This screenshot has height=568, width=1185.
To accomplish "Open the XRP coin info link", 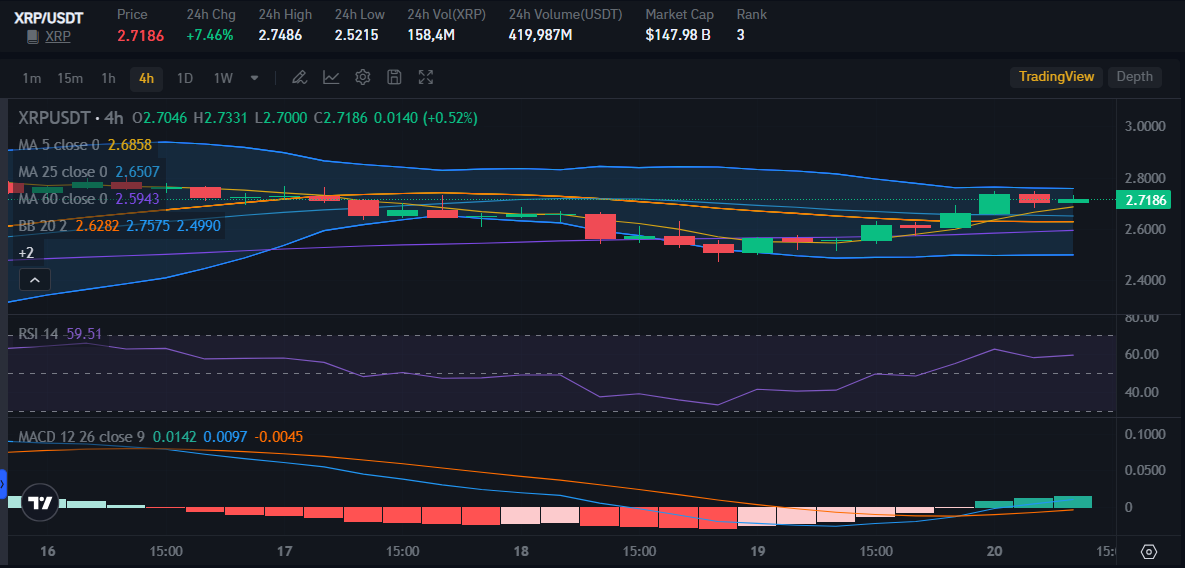I will (x=58, y=36).
